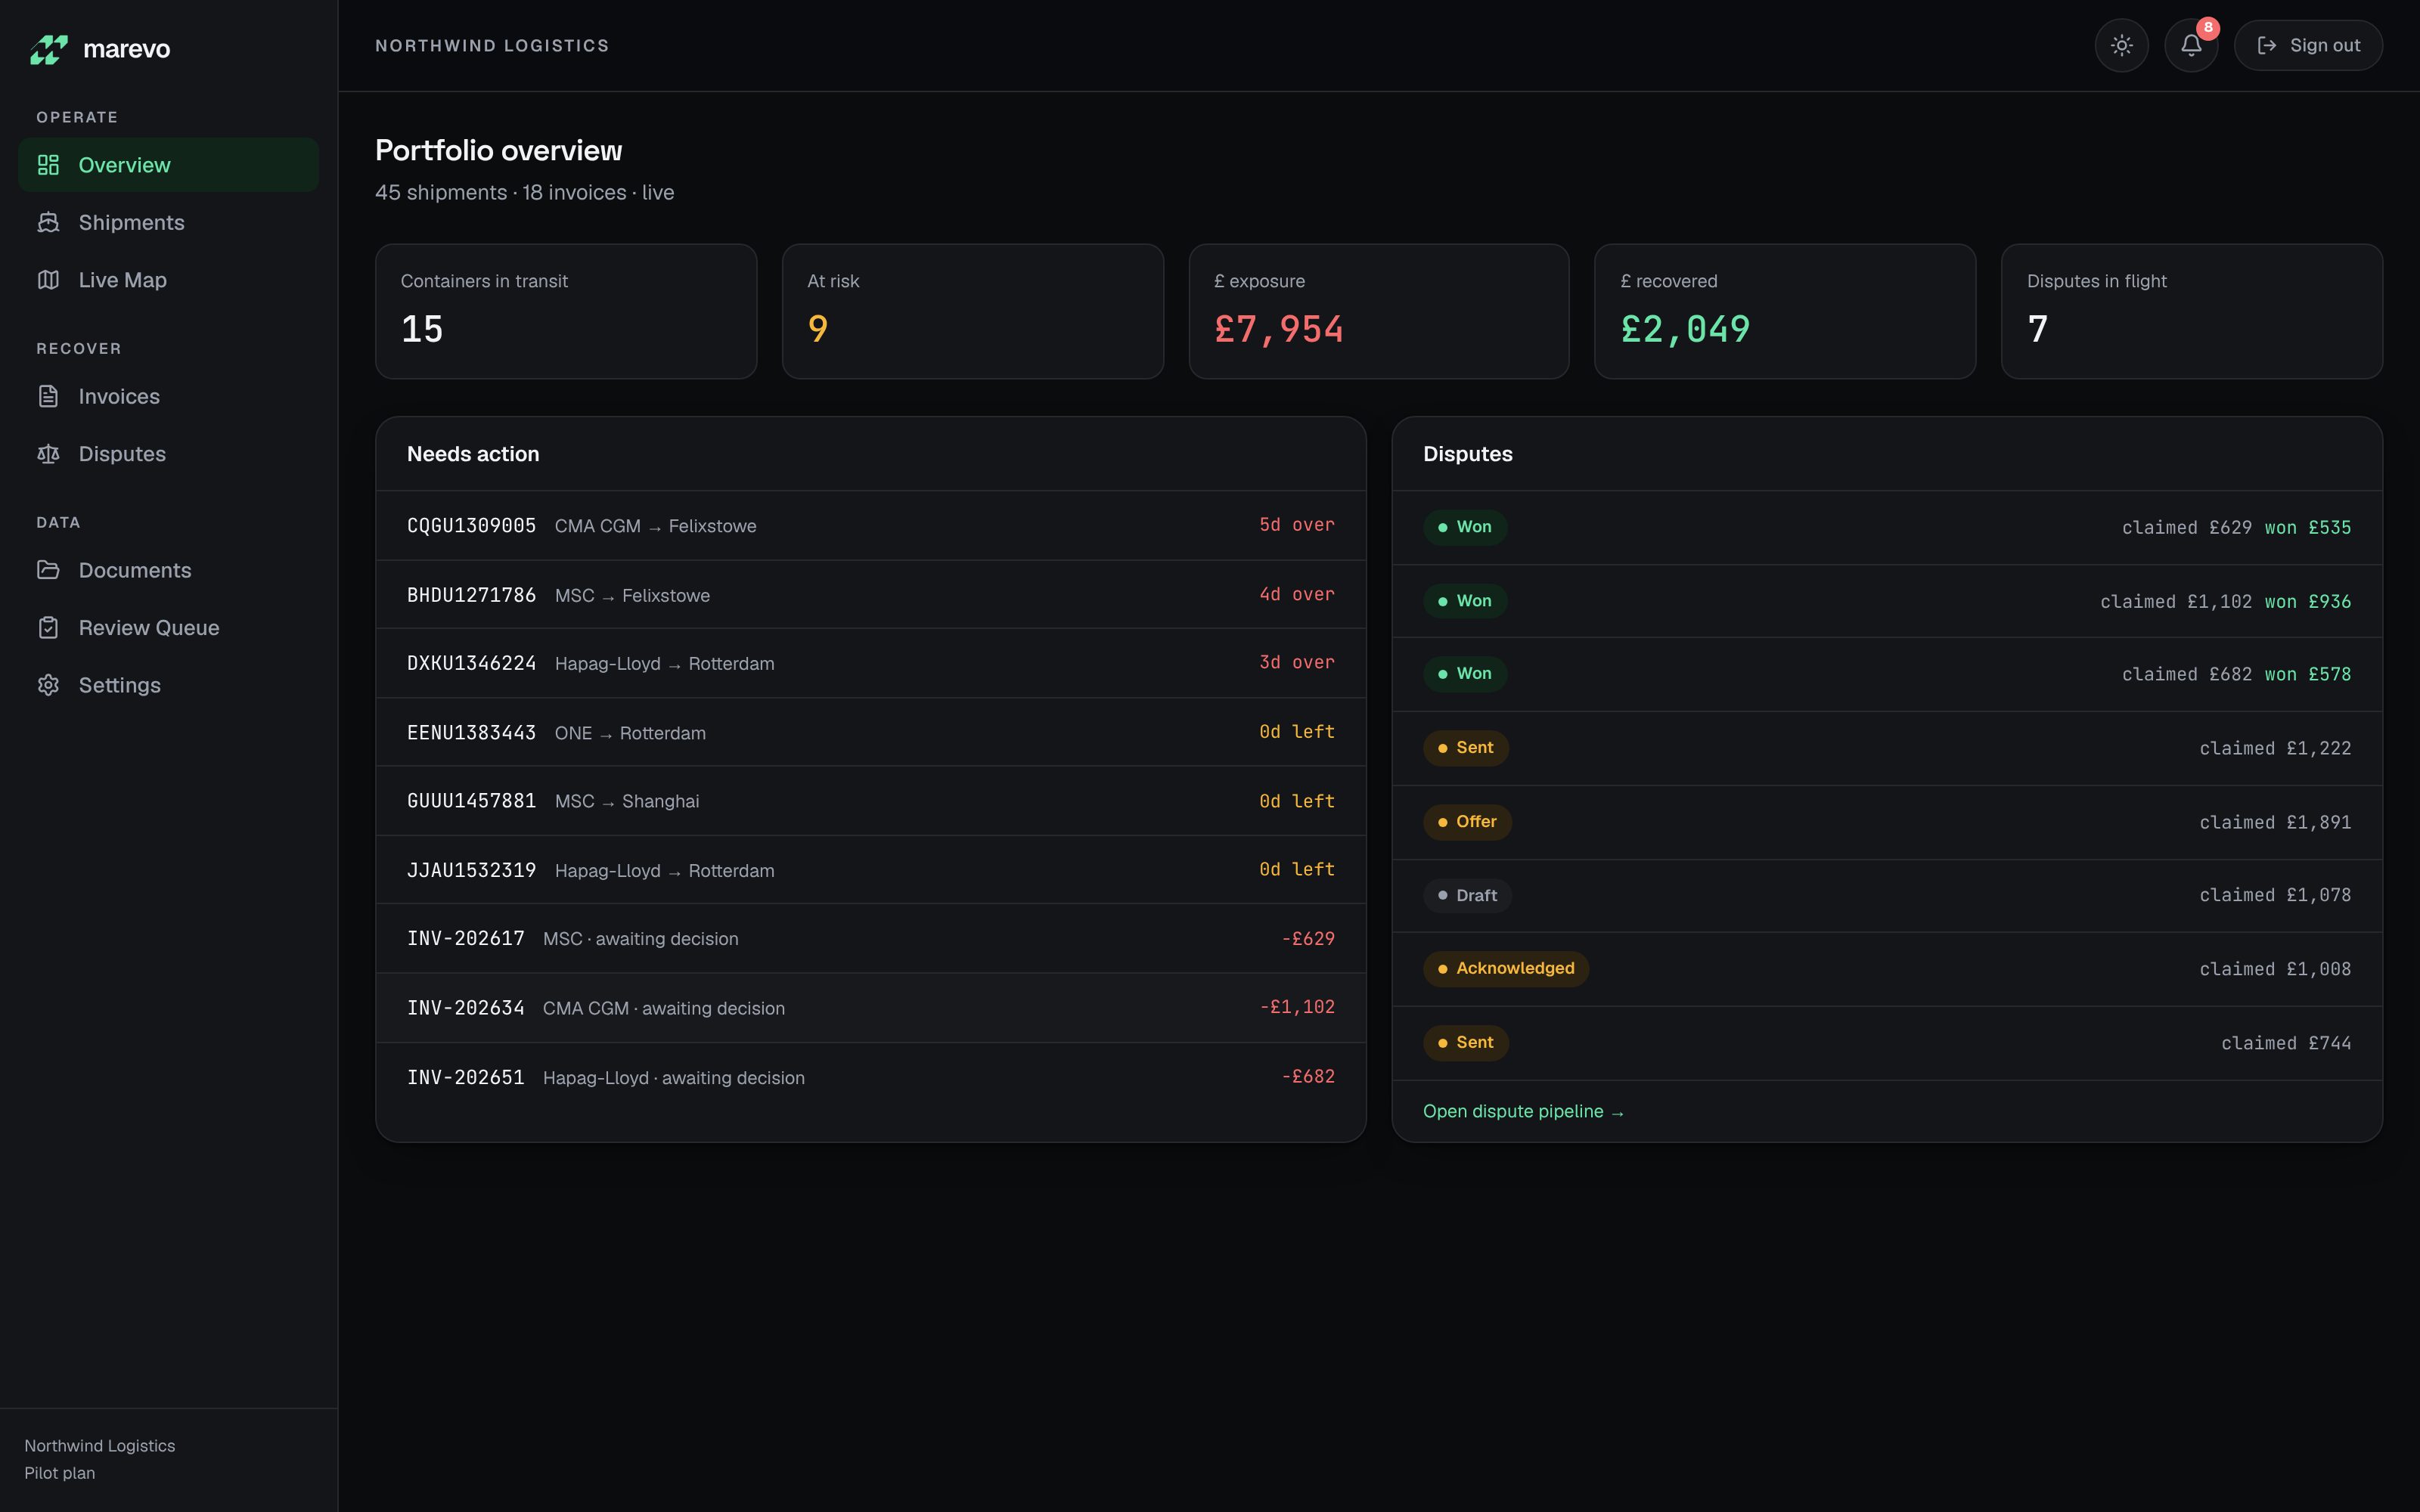Click the Overview grid icon in sidebar
This screenshot has height=1512, width=2420.
pyautogui.click(x=48, y=165)
